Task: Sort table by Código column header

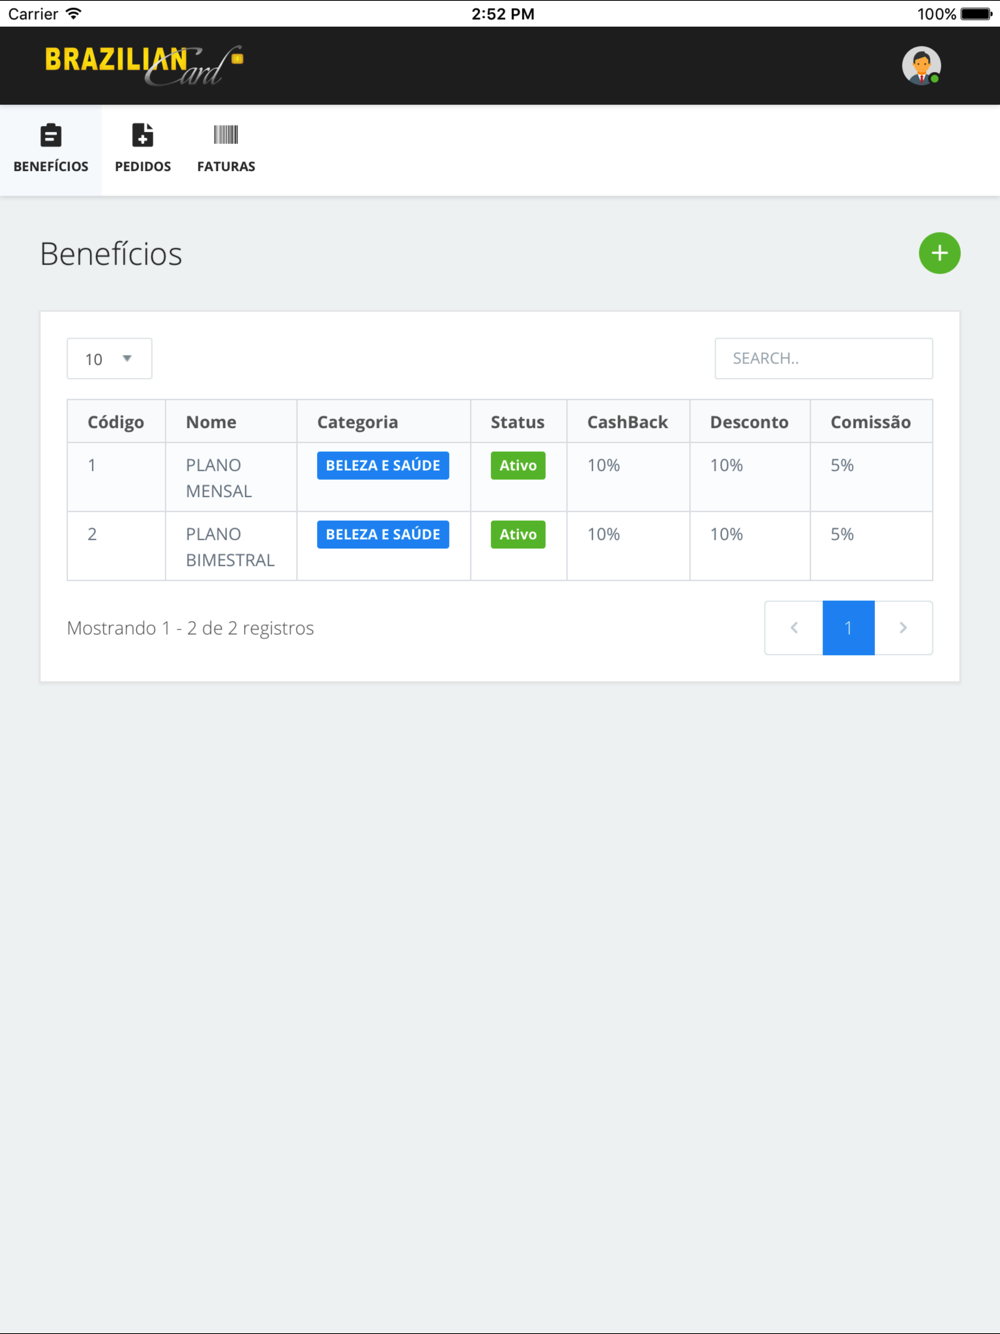Action: coord(116,422)
